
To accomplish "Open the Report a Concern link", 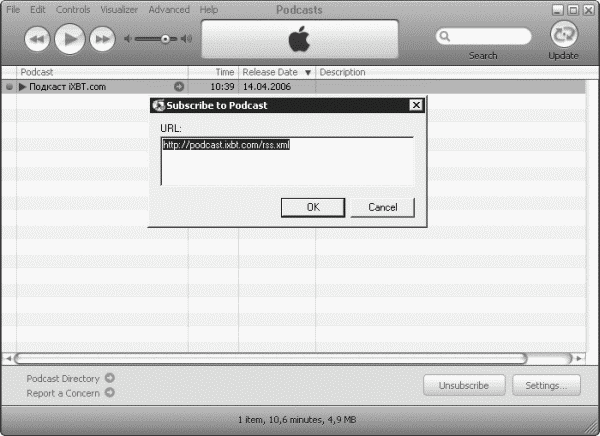I will [63, 393].
